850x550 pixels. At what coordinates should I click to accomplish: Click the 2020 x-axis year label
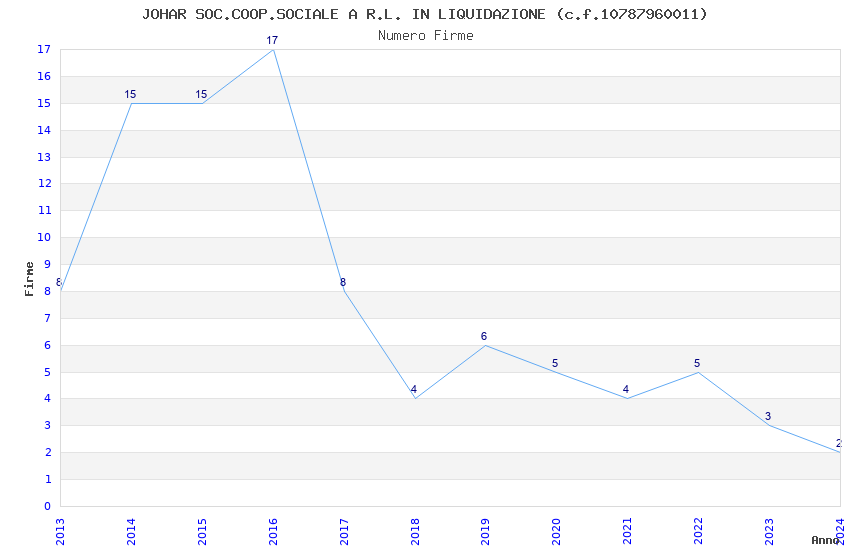[556, 532]
